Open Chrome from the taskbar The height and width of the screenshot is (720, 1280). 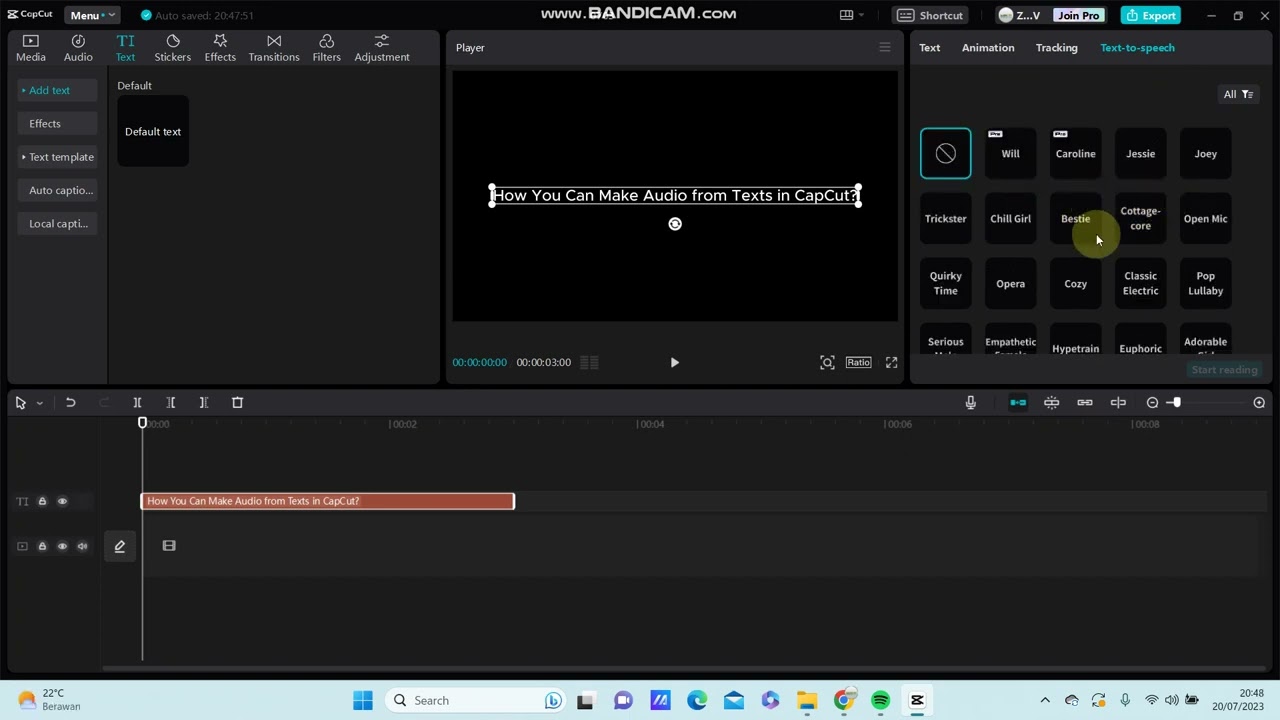coord(844,700)
